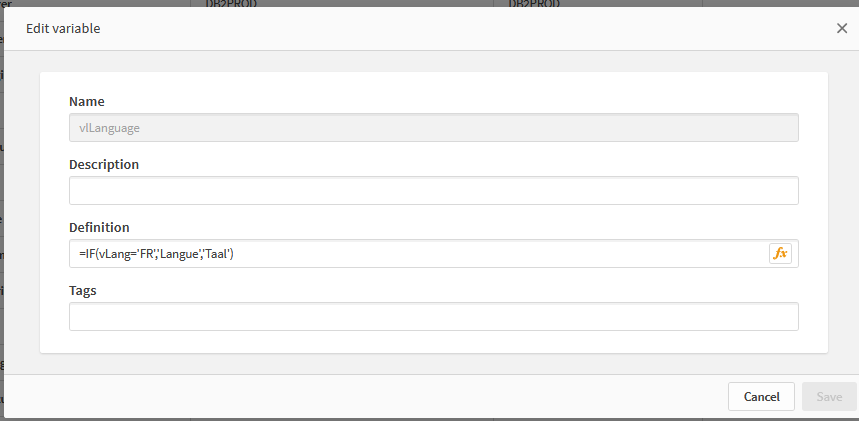Place cursor on 'Taal' in the formula
This screenshot has height=421, width=859.
pos(217,255)
